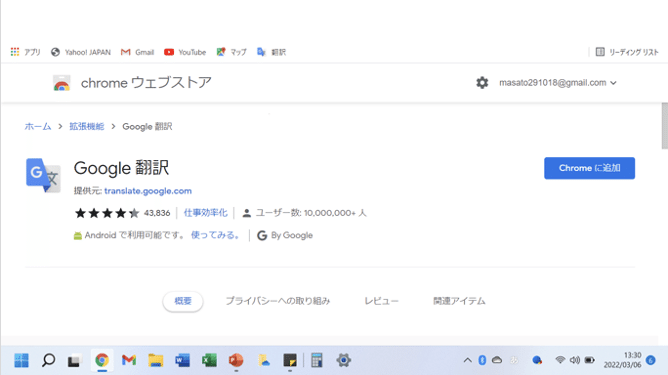Switch to the 関連アイテム tab
This screenshot has height=375, width=668.
(459, 301)
